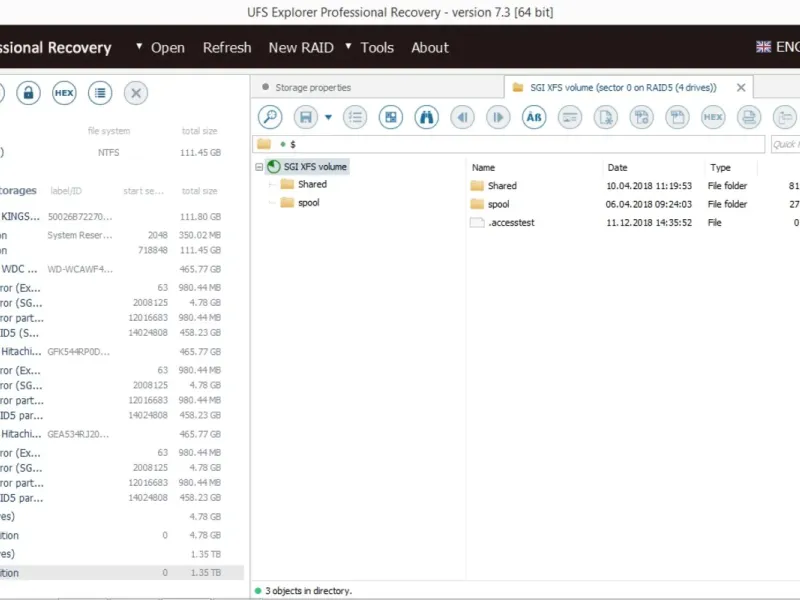The image size is (800, 600).
Task: Open the Tools menu
Action: click(x=377, y=47)
